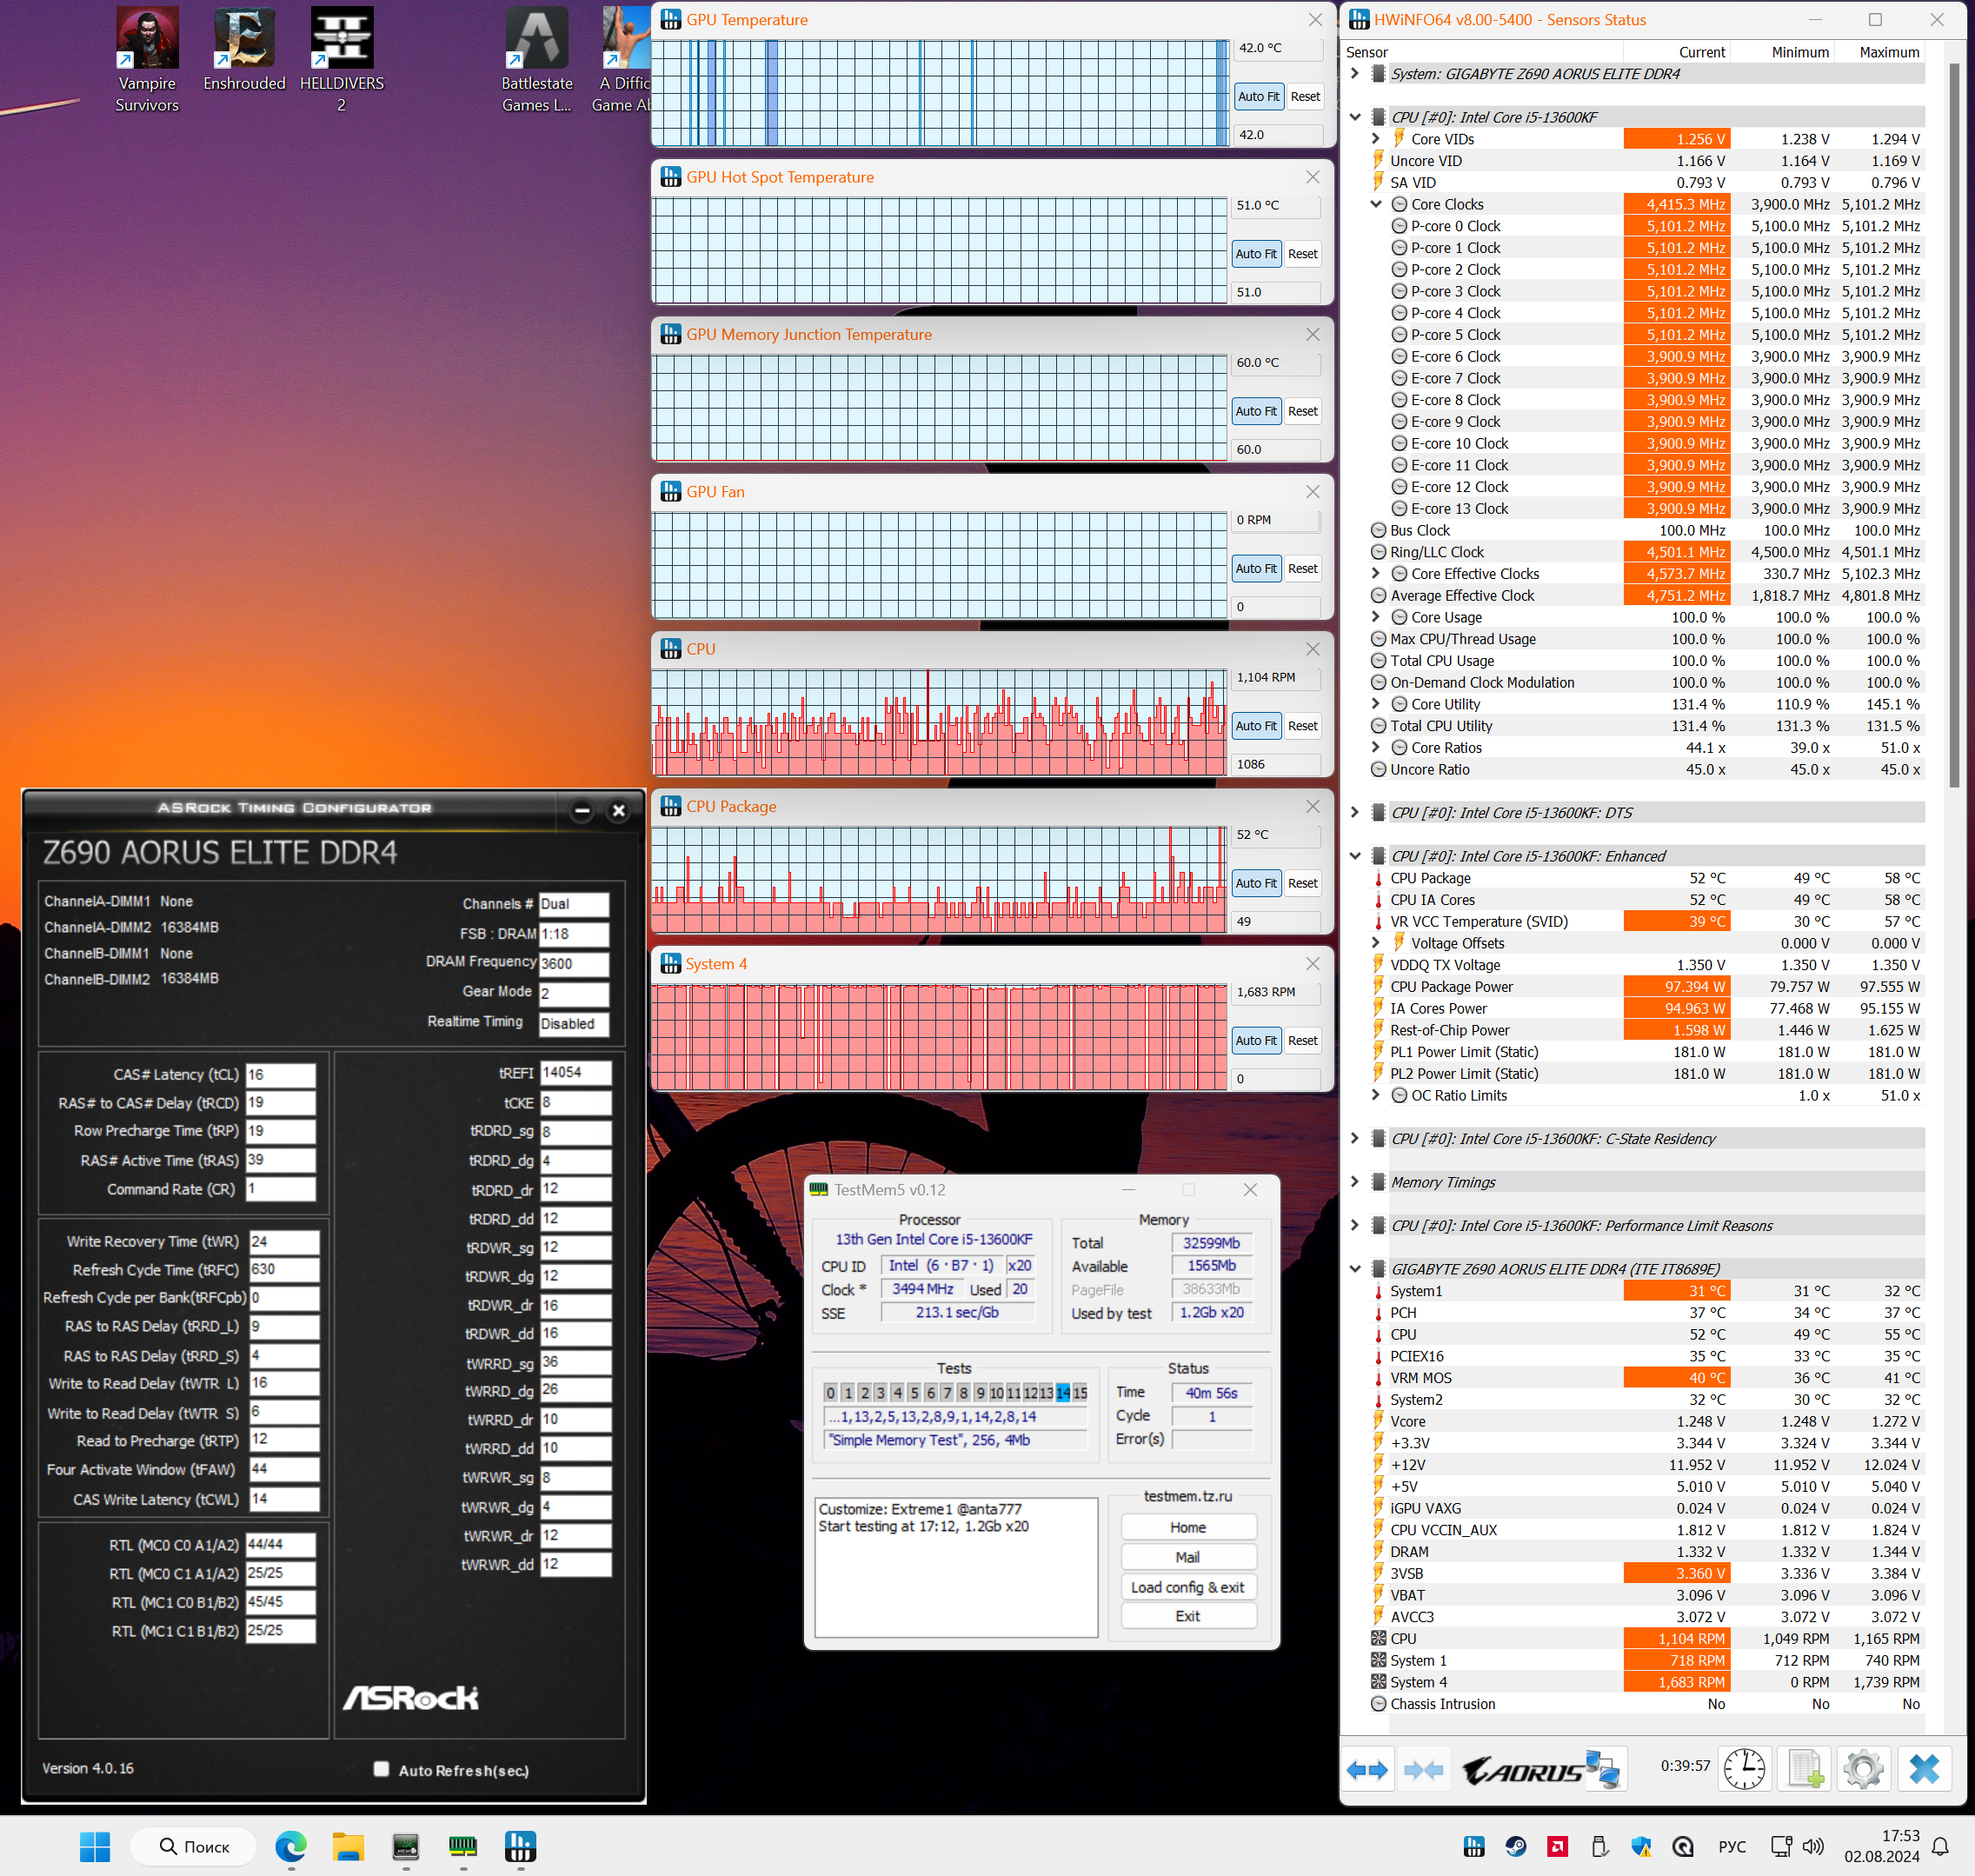This screenshot has width=1975, height=1876.
Task: Click the blue X close sensors icon
Action: [x=1923, y=1770]
